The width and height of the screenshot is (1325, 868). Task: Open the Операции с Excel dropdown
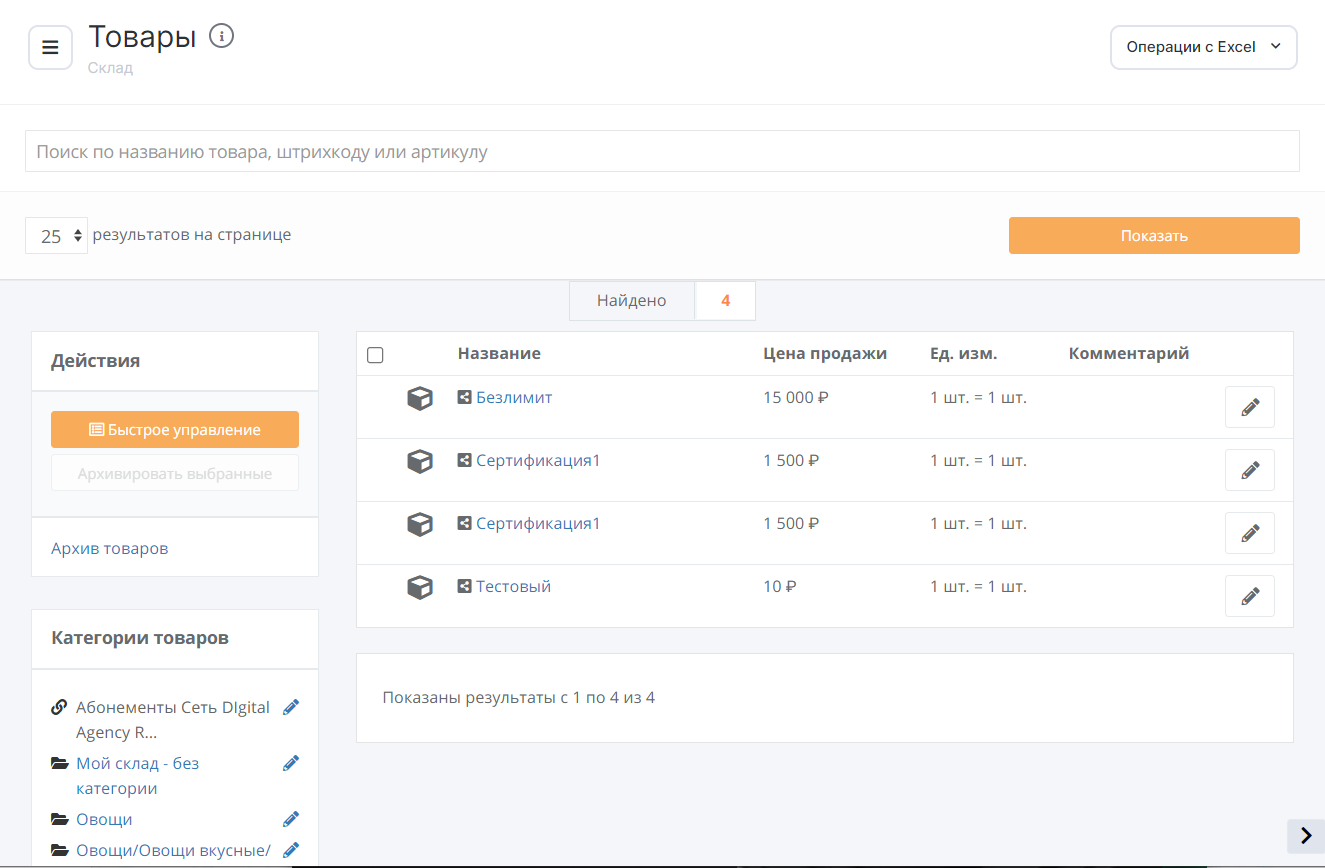pyautogui.click(x=1203, y=47)
